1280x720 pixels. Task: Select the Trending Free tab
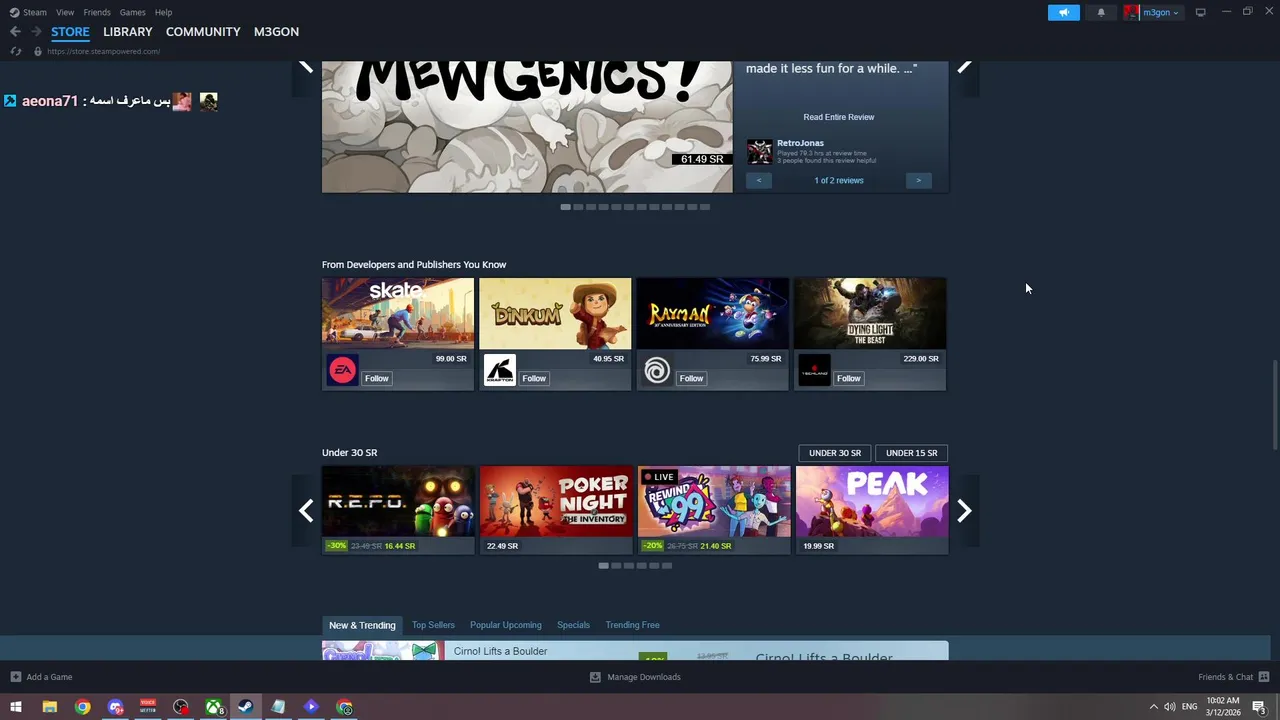632,625
